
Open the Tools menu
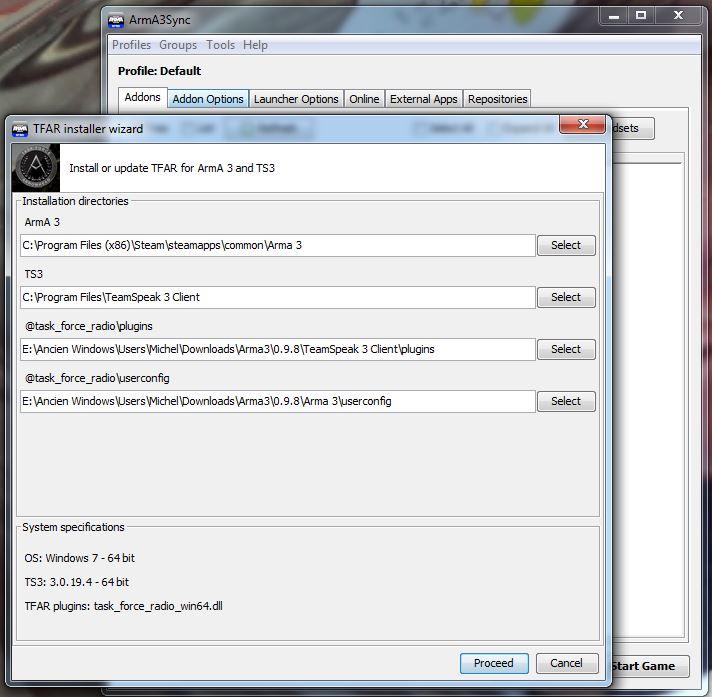click(x=220, y=45)
